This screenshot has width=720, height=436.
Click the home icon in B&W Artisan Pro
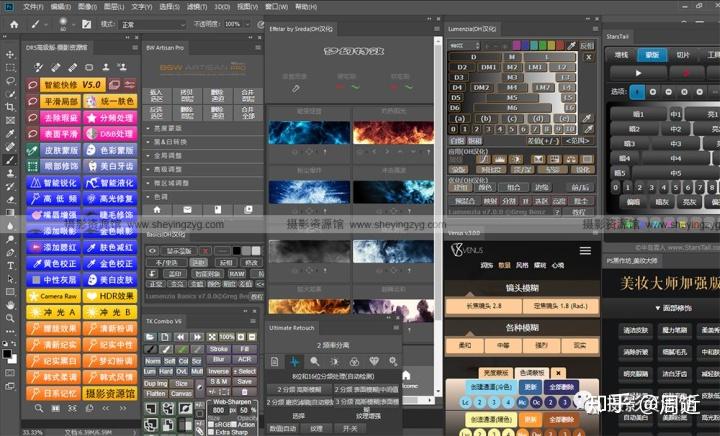coord(157,210)
